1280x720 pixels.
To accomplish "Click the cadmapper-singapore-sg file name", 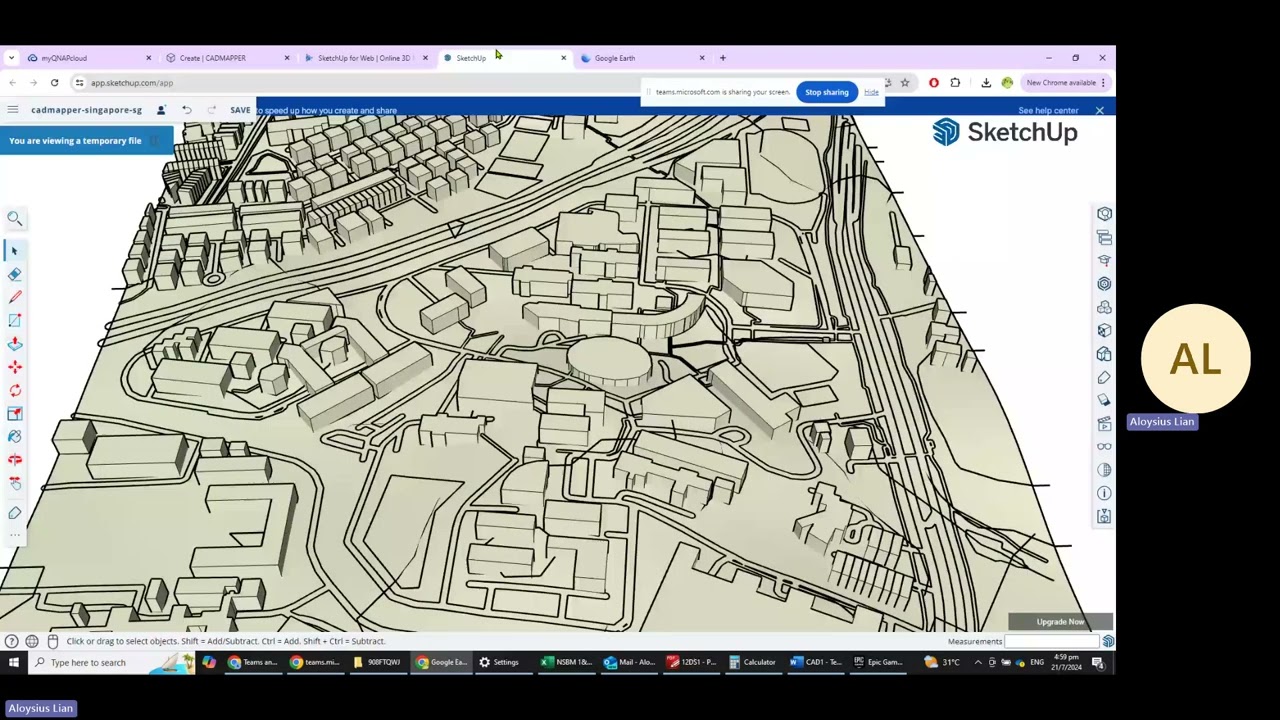I will [x=86, y=110].
